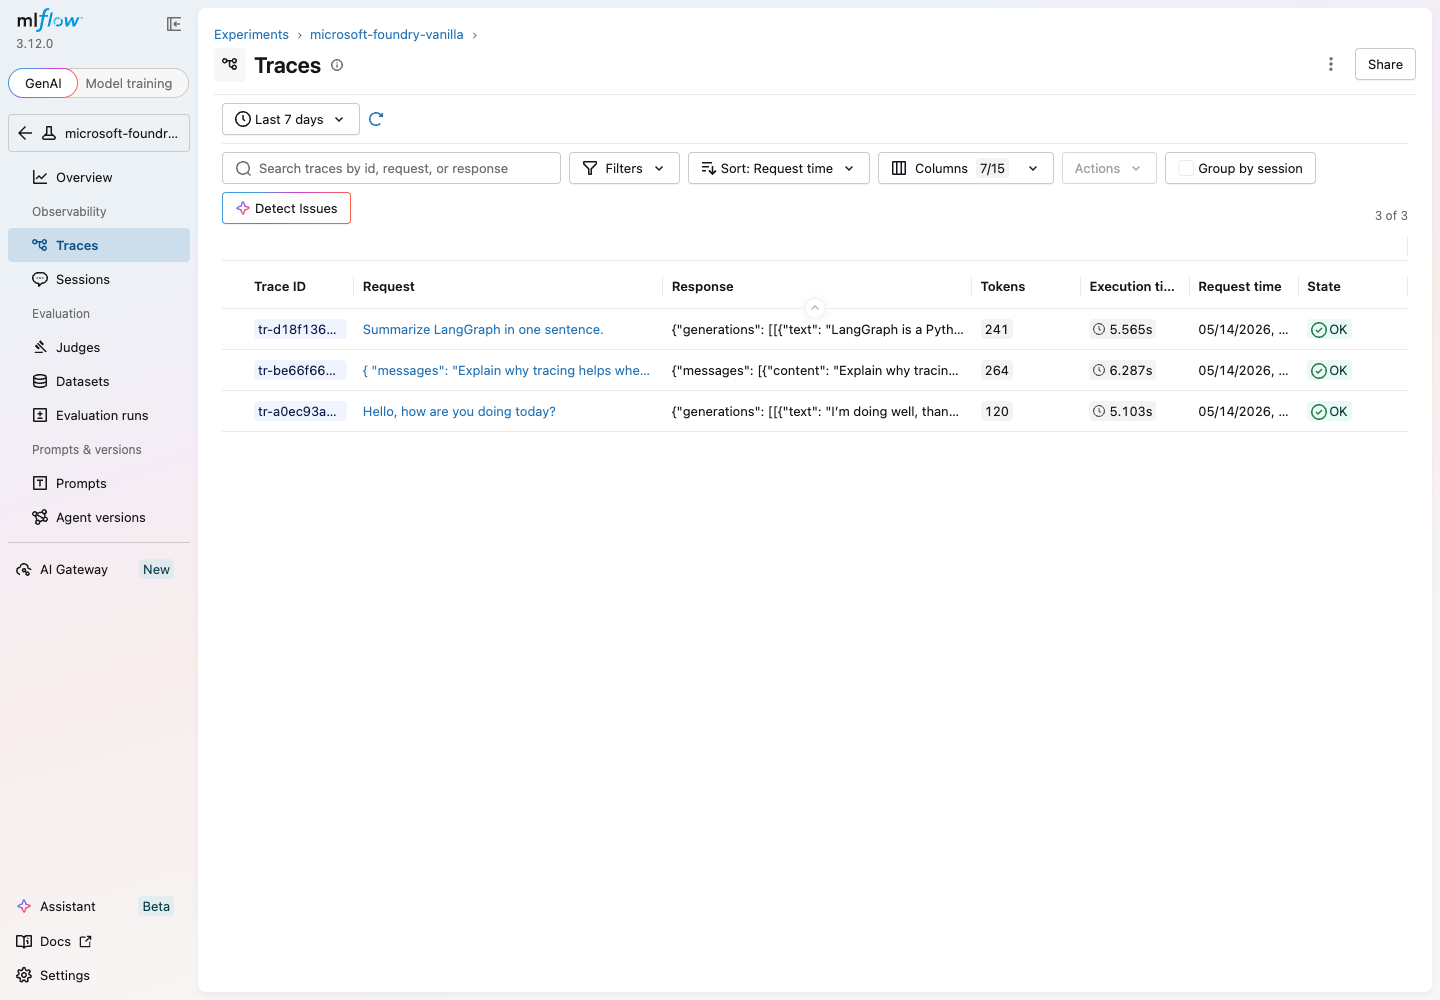Open the Overview page
This screenshot has width=1440, height=1000.
click(x=99, y=177)
